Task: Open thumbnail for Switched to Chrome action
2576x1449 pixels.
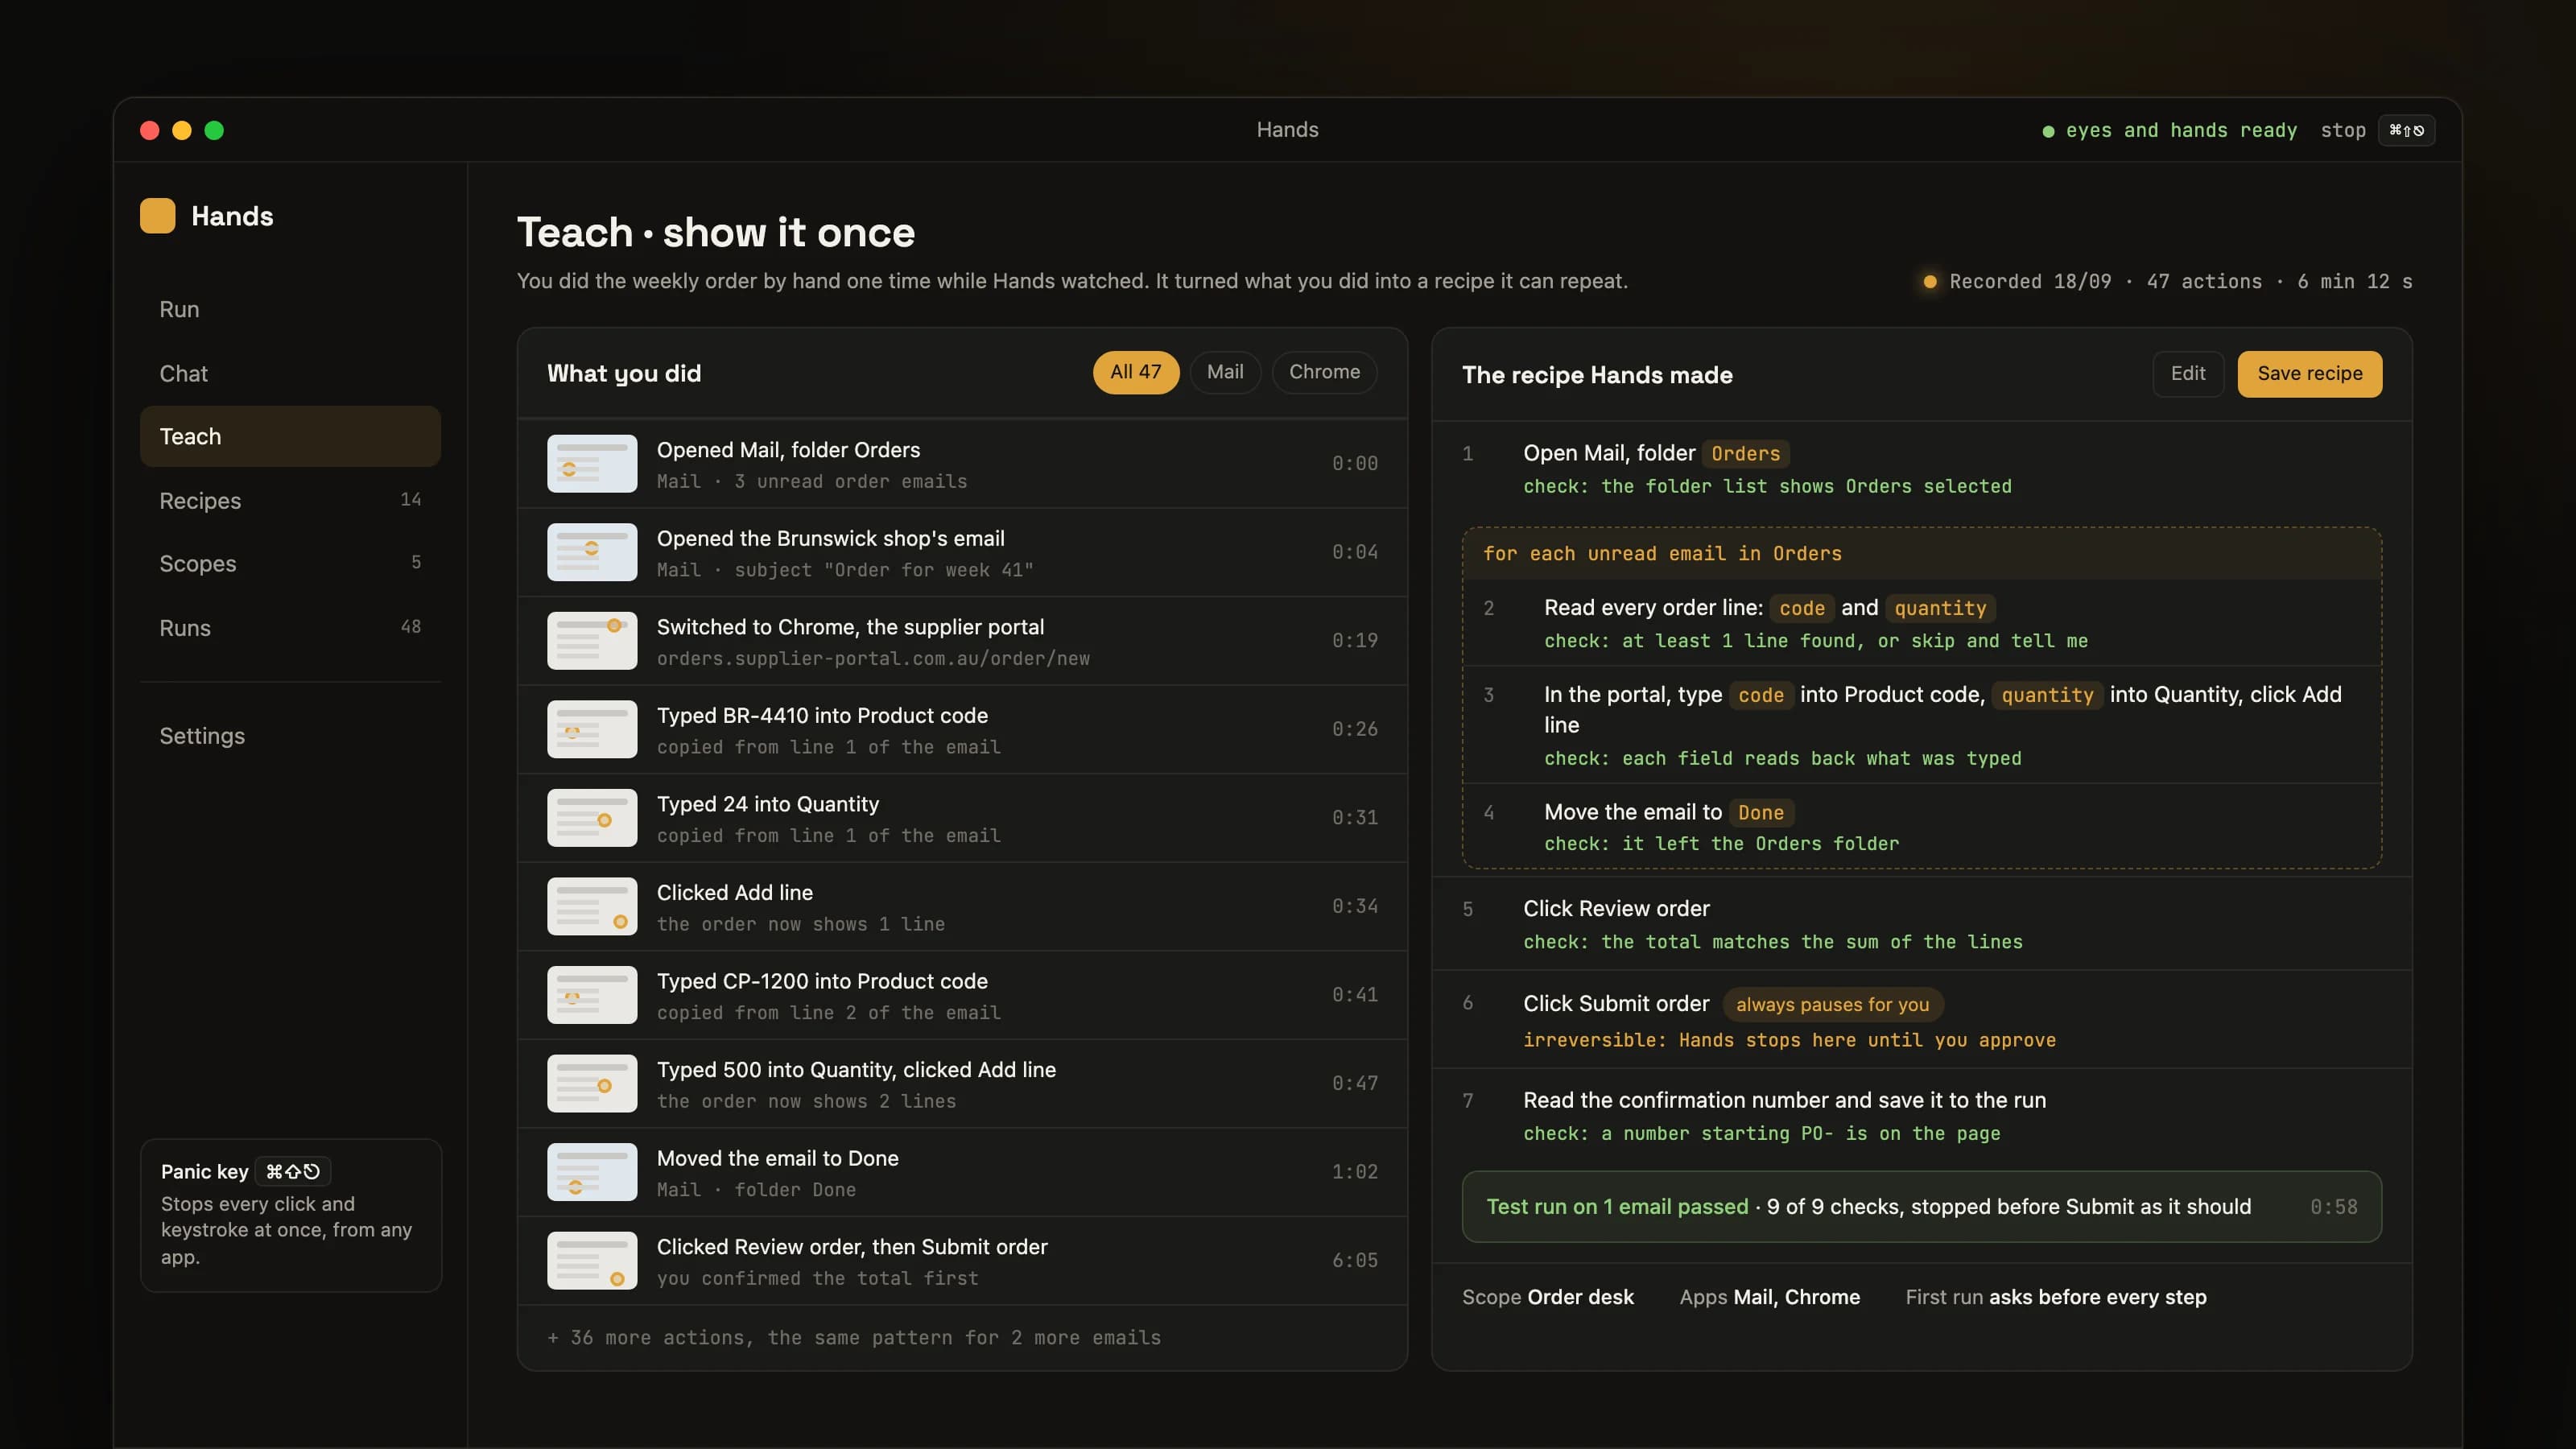Action: (x=592, y=640)
